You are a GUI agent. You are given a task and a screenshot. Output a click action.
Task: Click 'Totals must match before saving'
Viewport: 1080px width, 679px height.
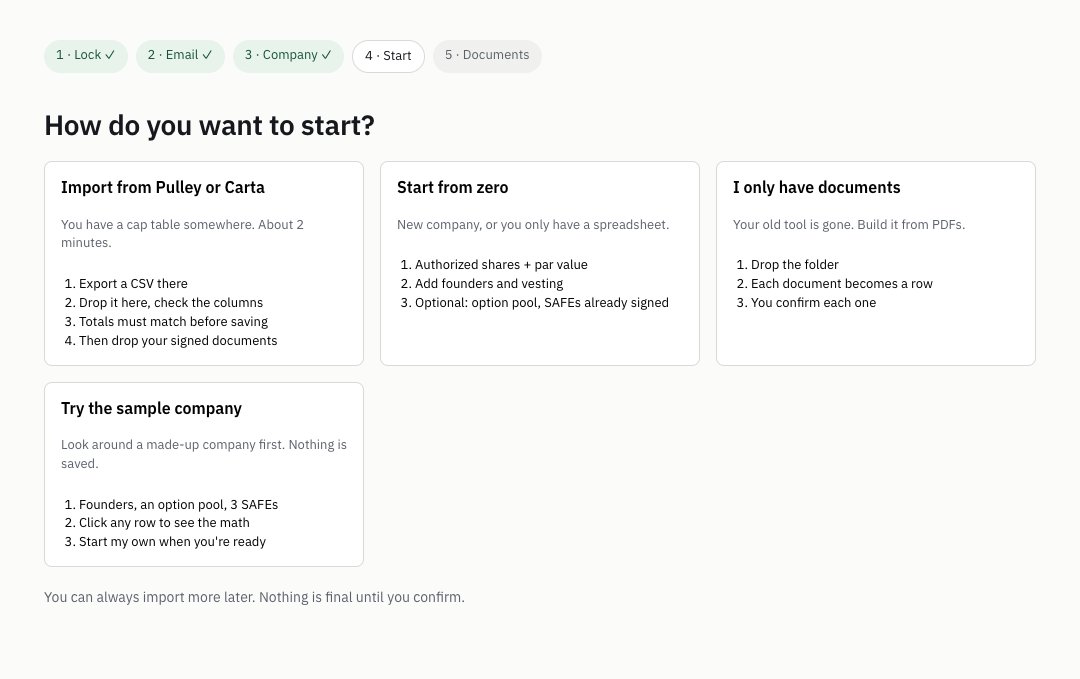[173, 322]
